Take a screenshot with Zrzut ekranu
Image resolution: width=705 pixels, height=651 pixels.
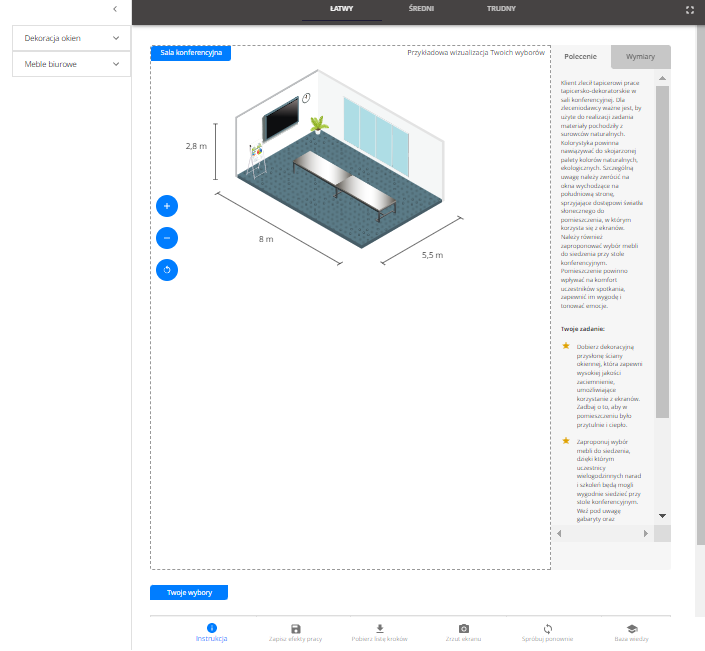coord(463,628)
